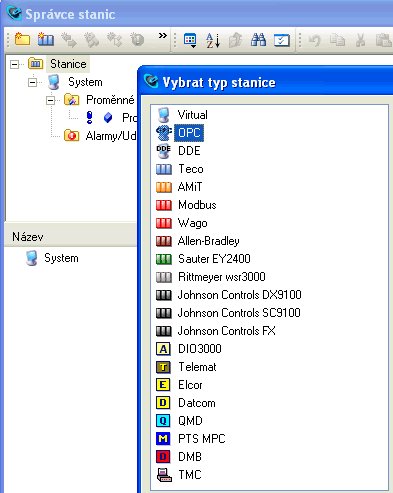
Task: Choose AMiT station type
Action: coord(190,187)
